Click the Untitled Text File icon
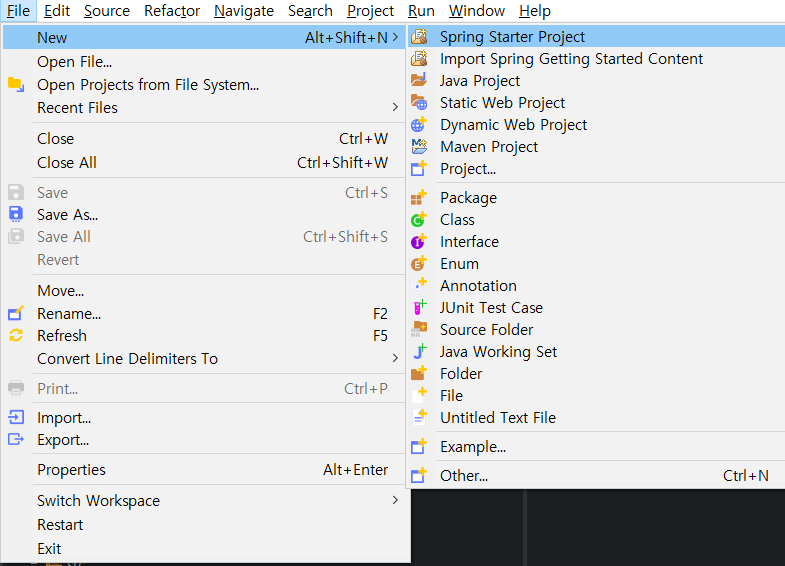Viewport: 785px width, 566px height. 419,417
